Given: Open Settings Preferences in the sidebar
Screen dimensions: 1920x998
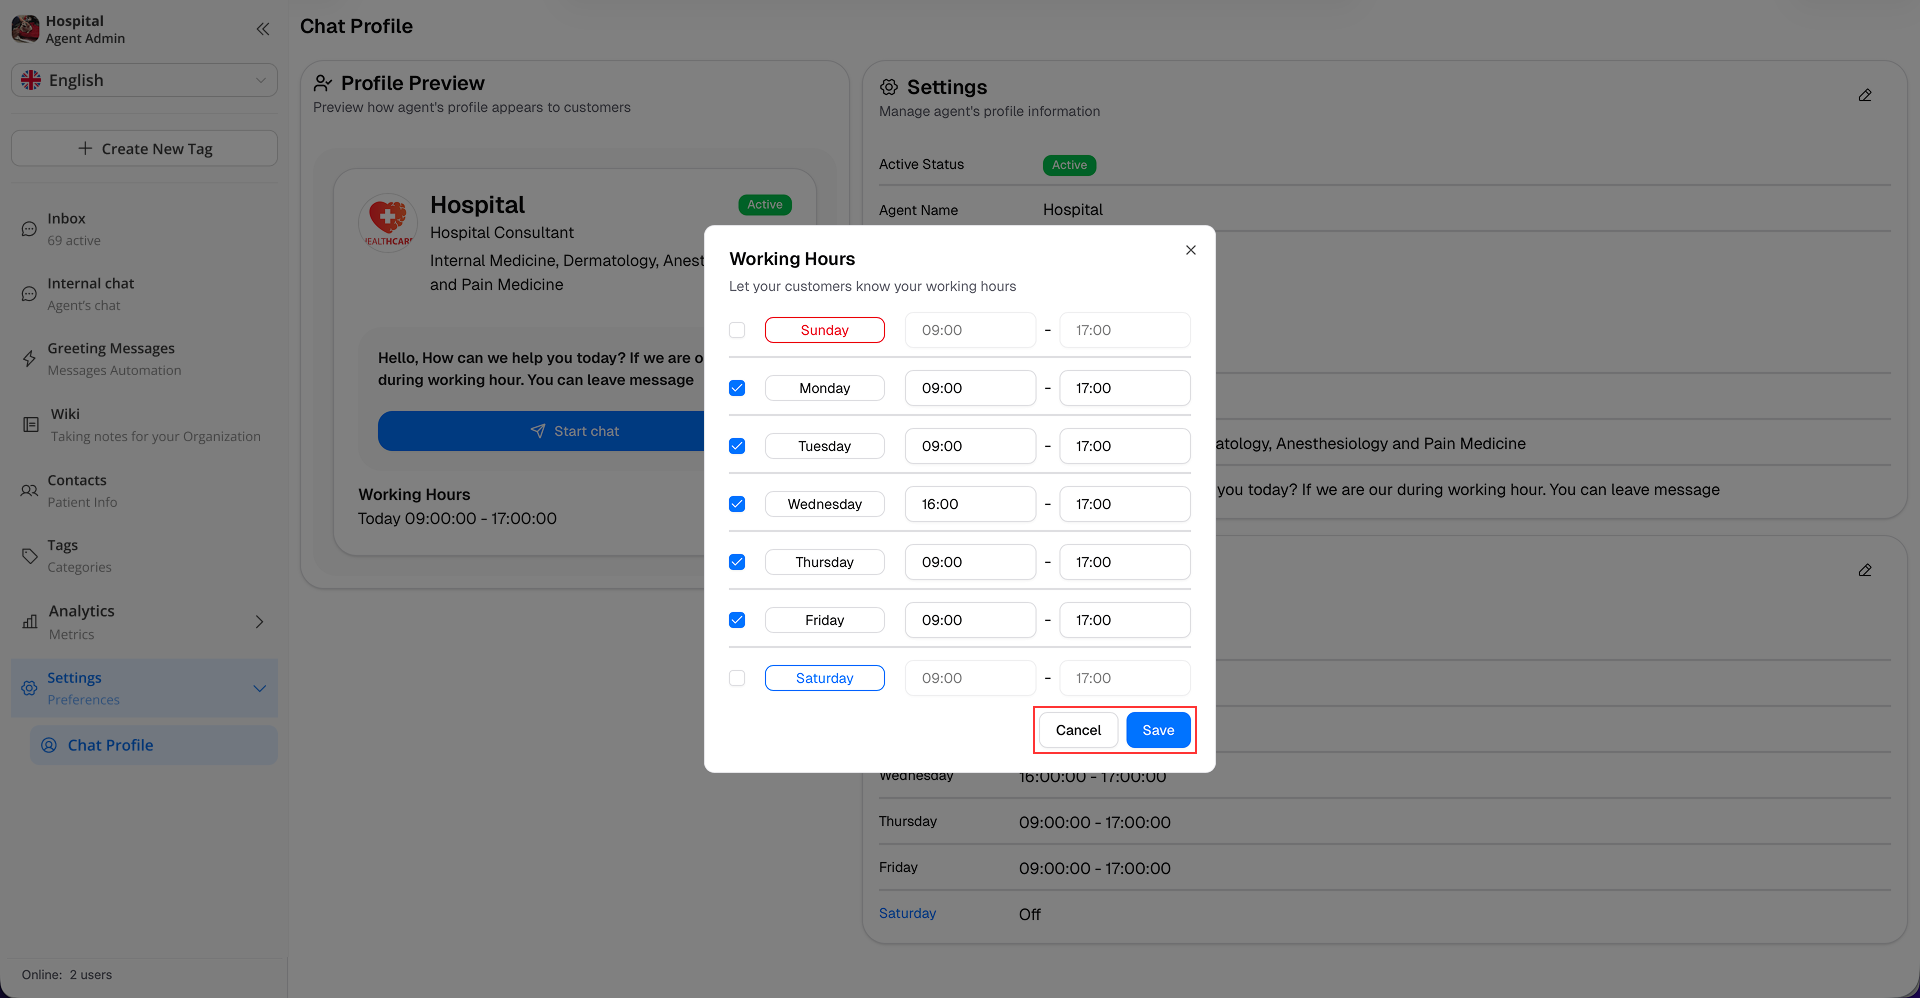Looking at the screenshot, I should click(x=74, y=688).
